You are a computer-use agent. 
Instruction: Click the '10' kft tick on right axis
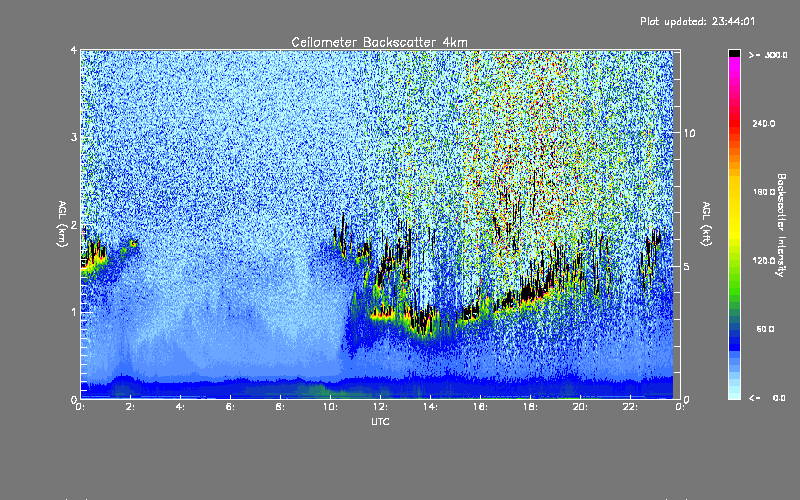pyautogui.click(x=689, y=133)
